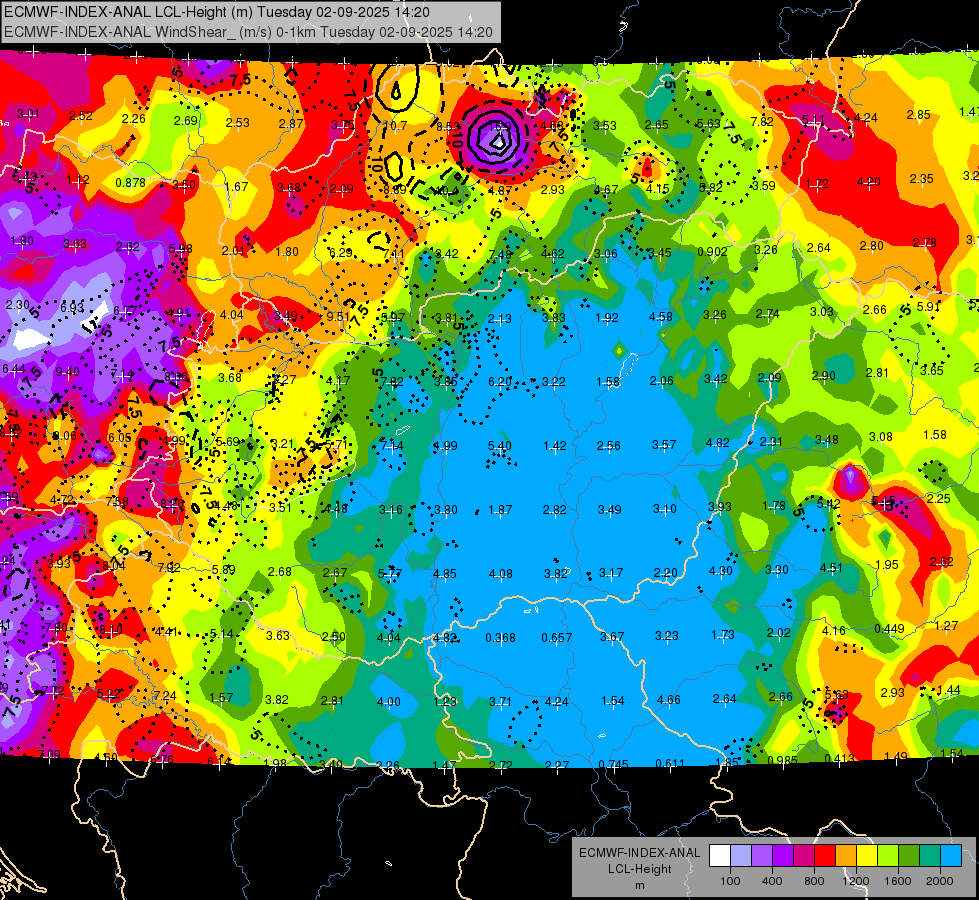Click the wind shear value 7.24
This screenshot has height=900, width=979.
point(165,695)
